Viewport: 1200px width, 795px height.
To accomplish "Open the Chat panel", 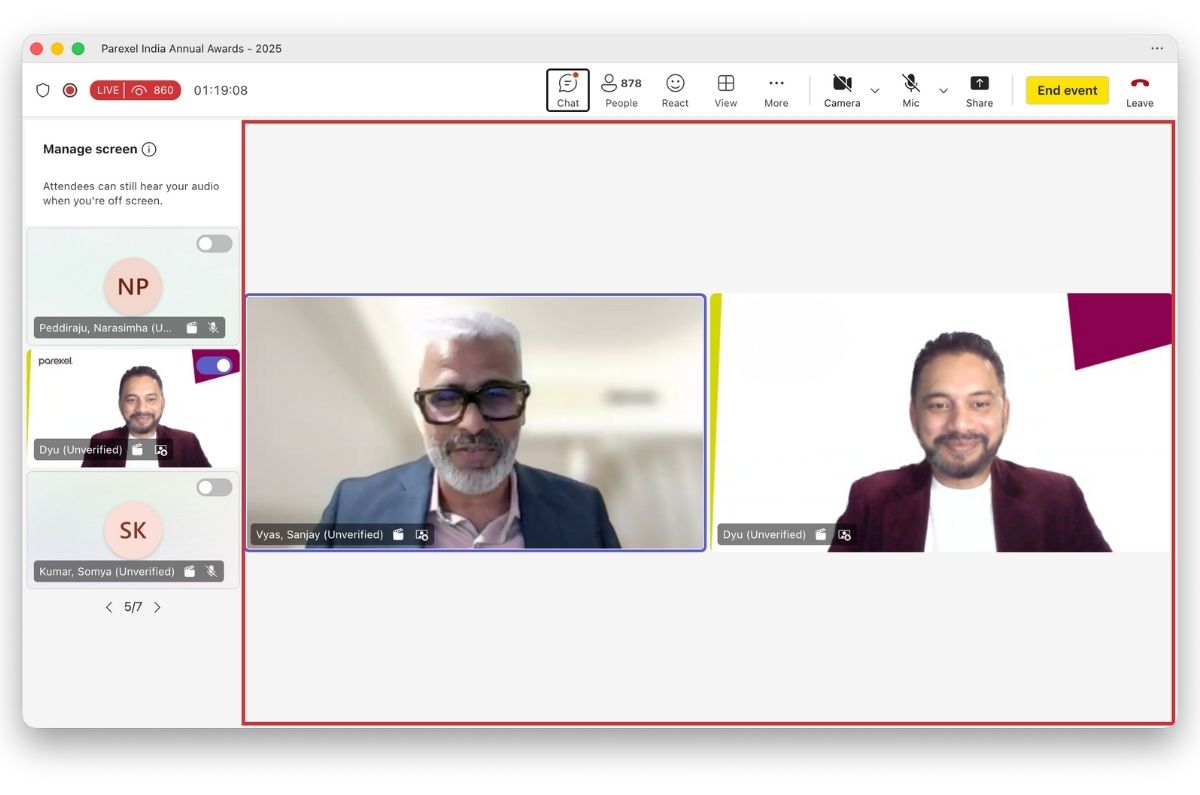I will pyautogui.click(x=568, y=90).
